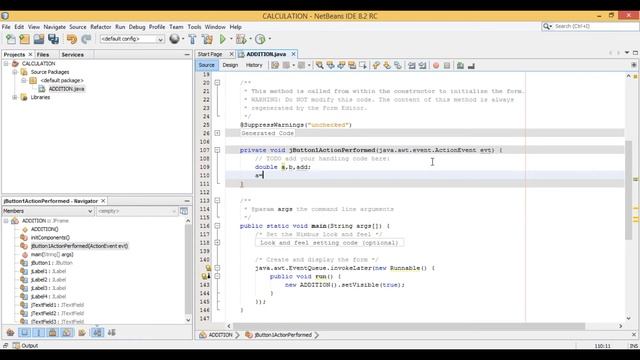Toggle Show Non-Public Members in Navigator
Screen dimensions: 640x360
point(53,333)
